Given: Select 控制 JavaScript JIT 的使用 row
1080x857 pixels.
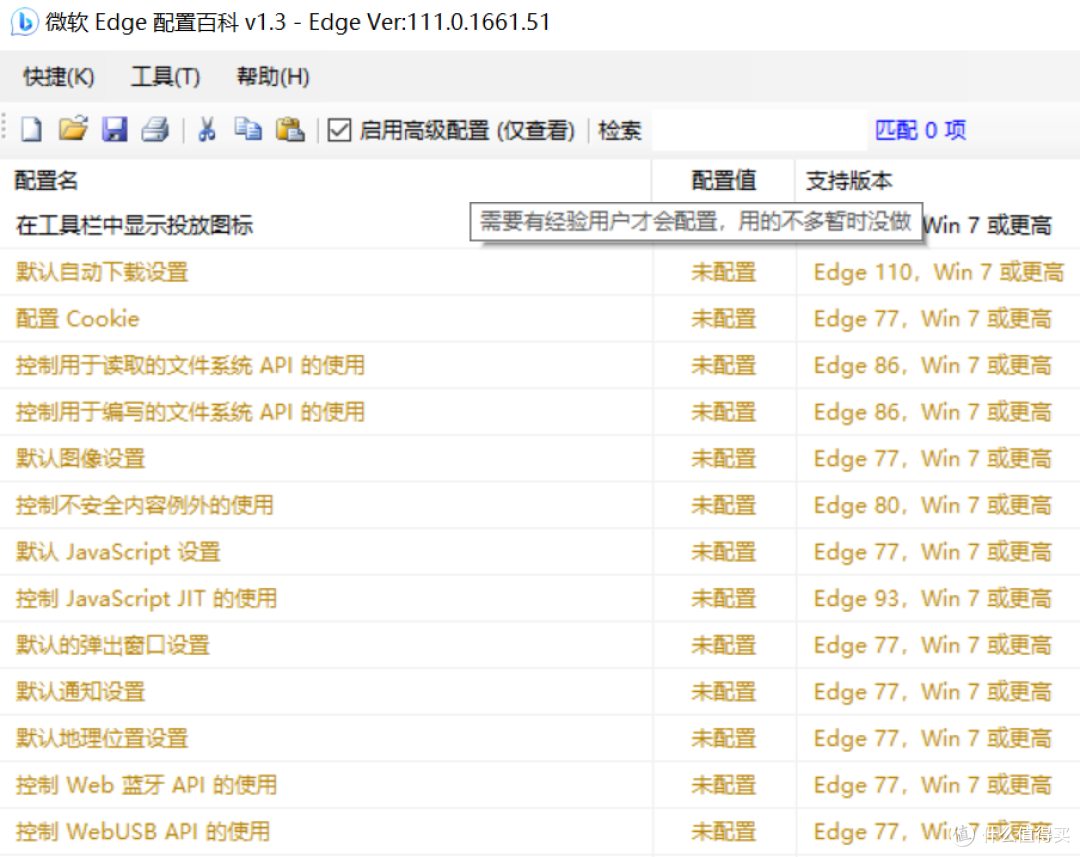Looking at the screenshot, I should 540,599.
